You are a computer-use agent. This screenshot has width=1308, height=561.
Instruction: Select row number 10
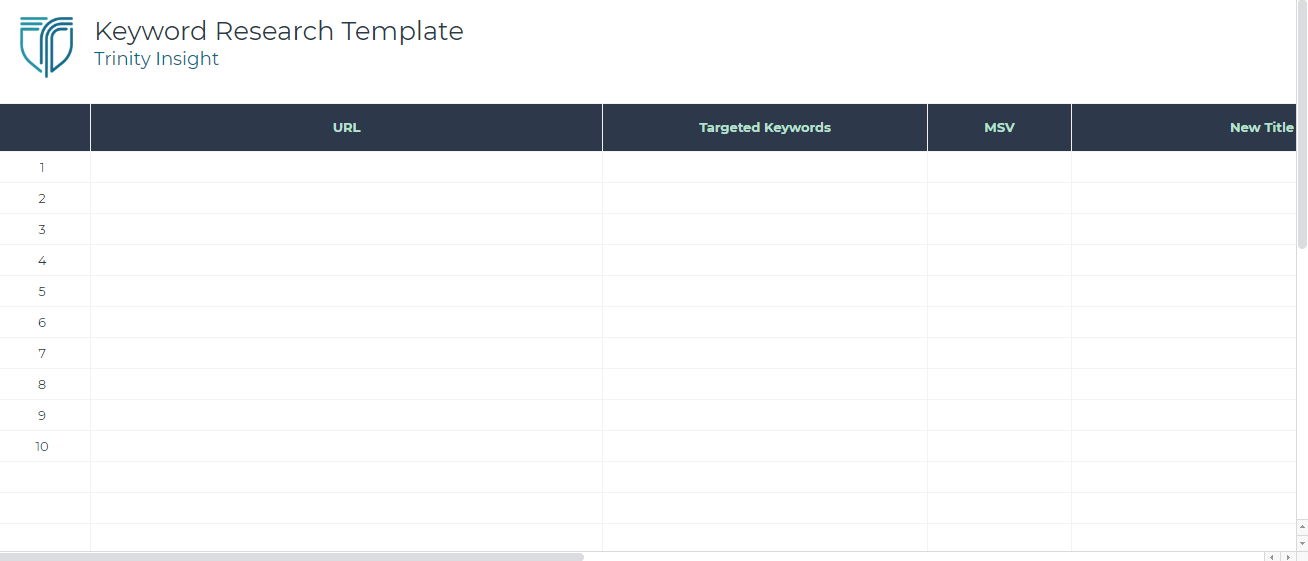42,446
